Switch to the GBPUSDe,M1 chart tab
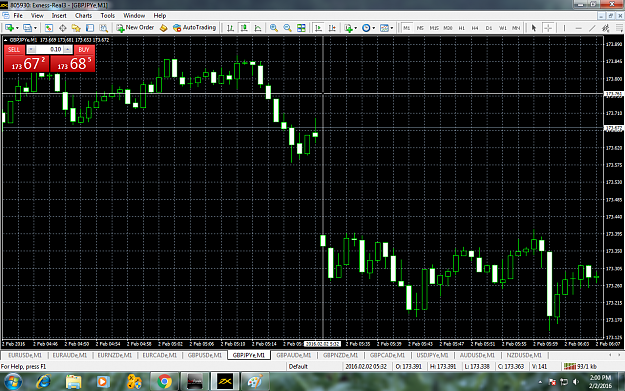The width and height of the screenshot is (625, 391). click(x=204, y=355)
